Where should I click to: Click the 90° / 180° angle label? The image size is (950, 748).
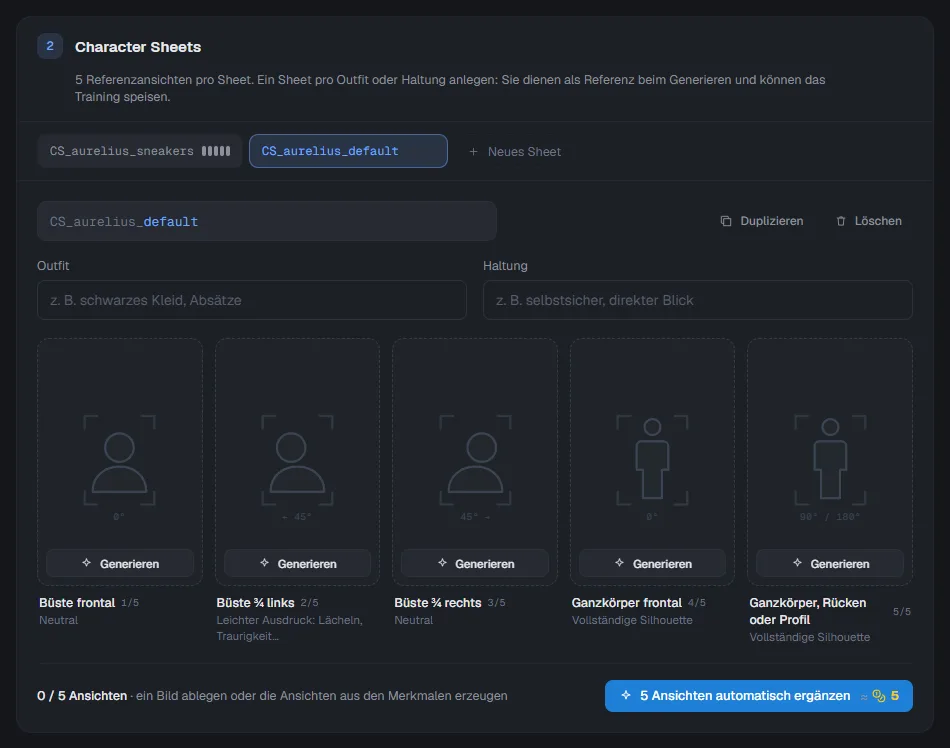pos(830,517)
